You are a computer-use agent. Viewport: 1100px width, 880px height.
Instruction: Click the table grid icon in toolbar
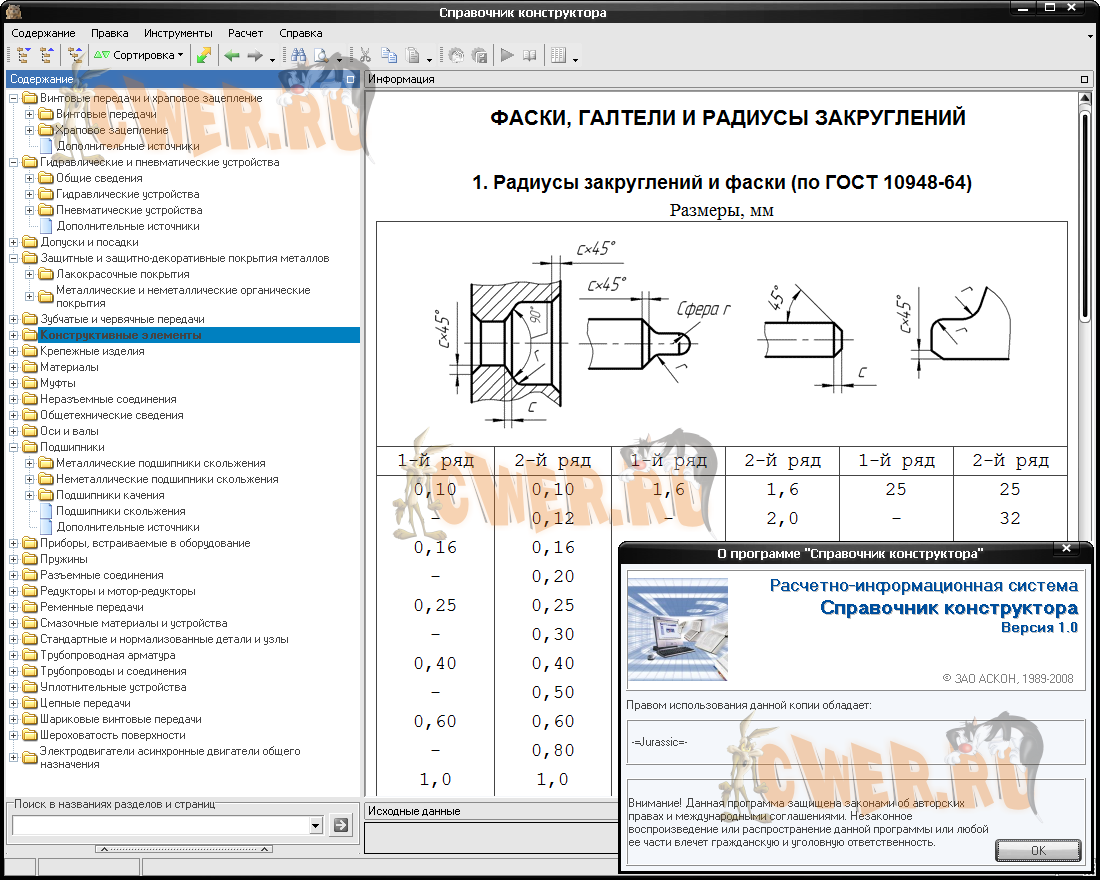tap(558, 56)
